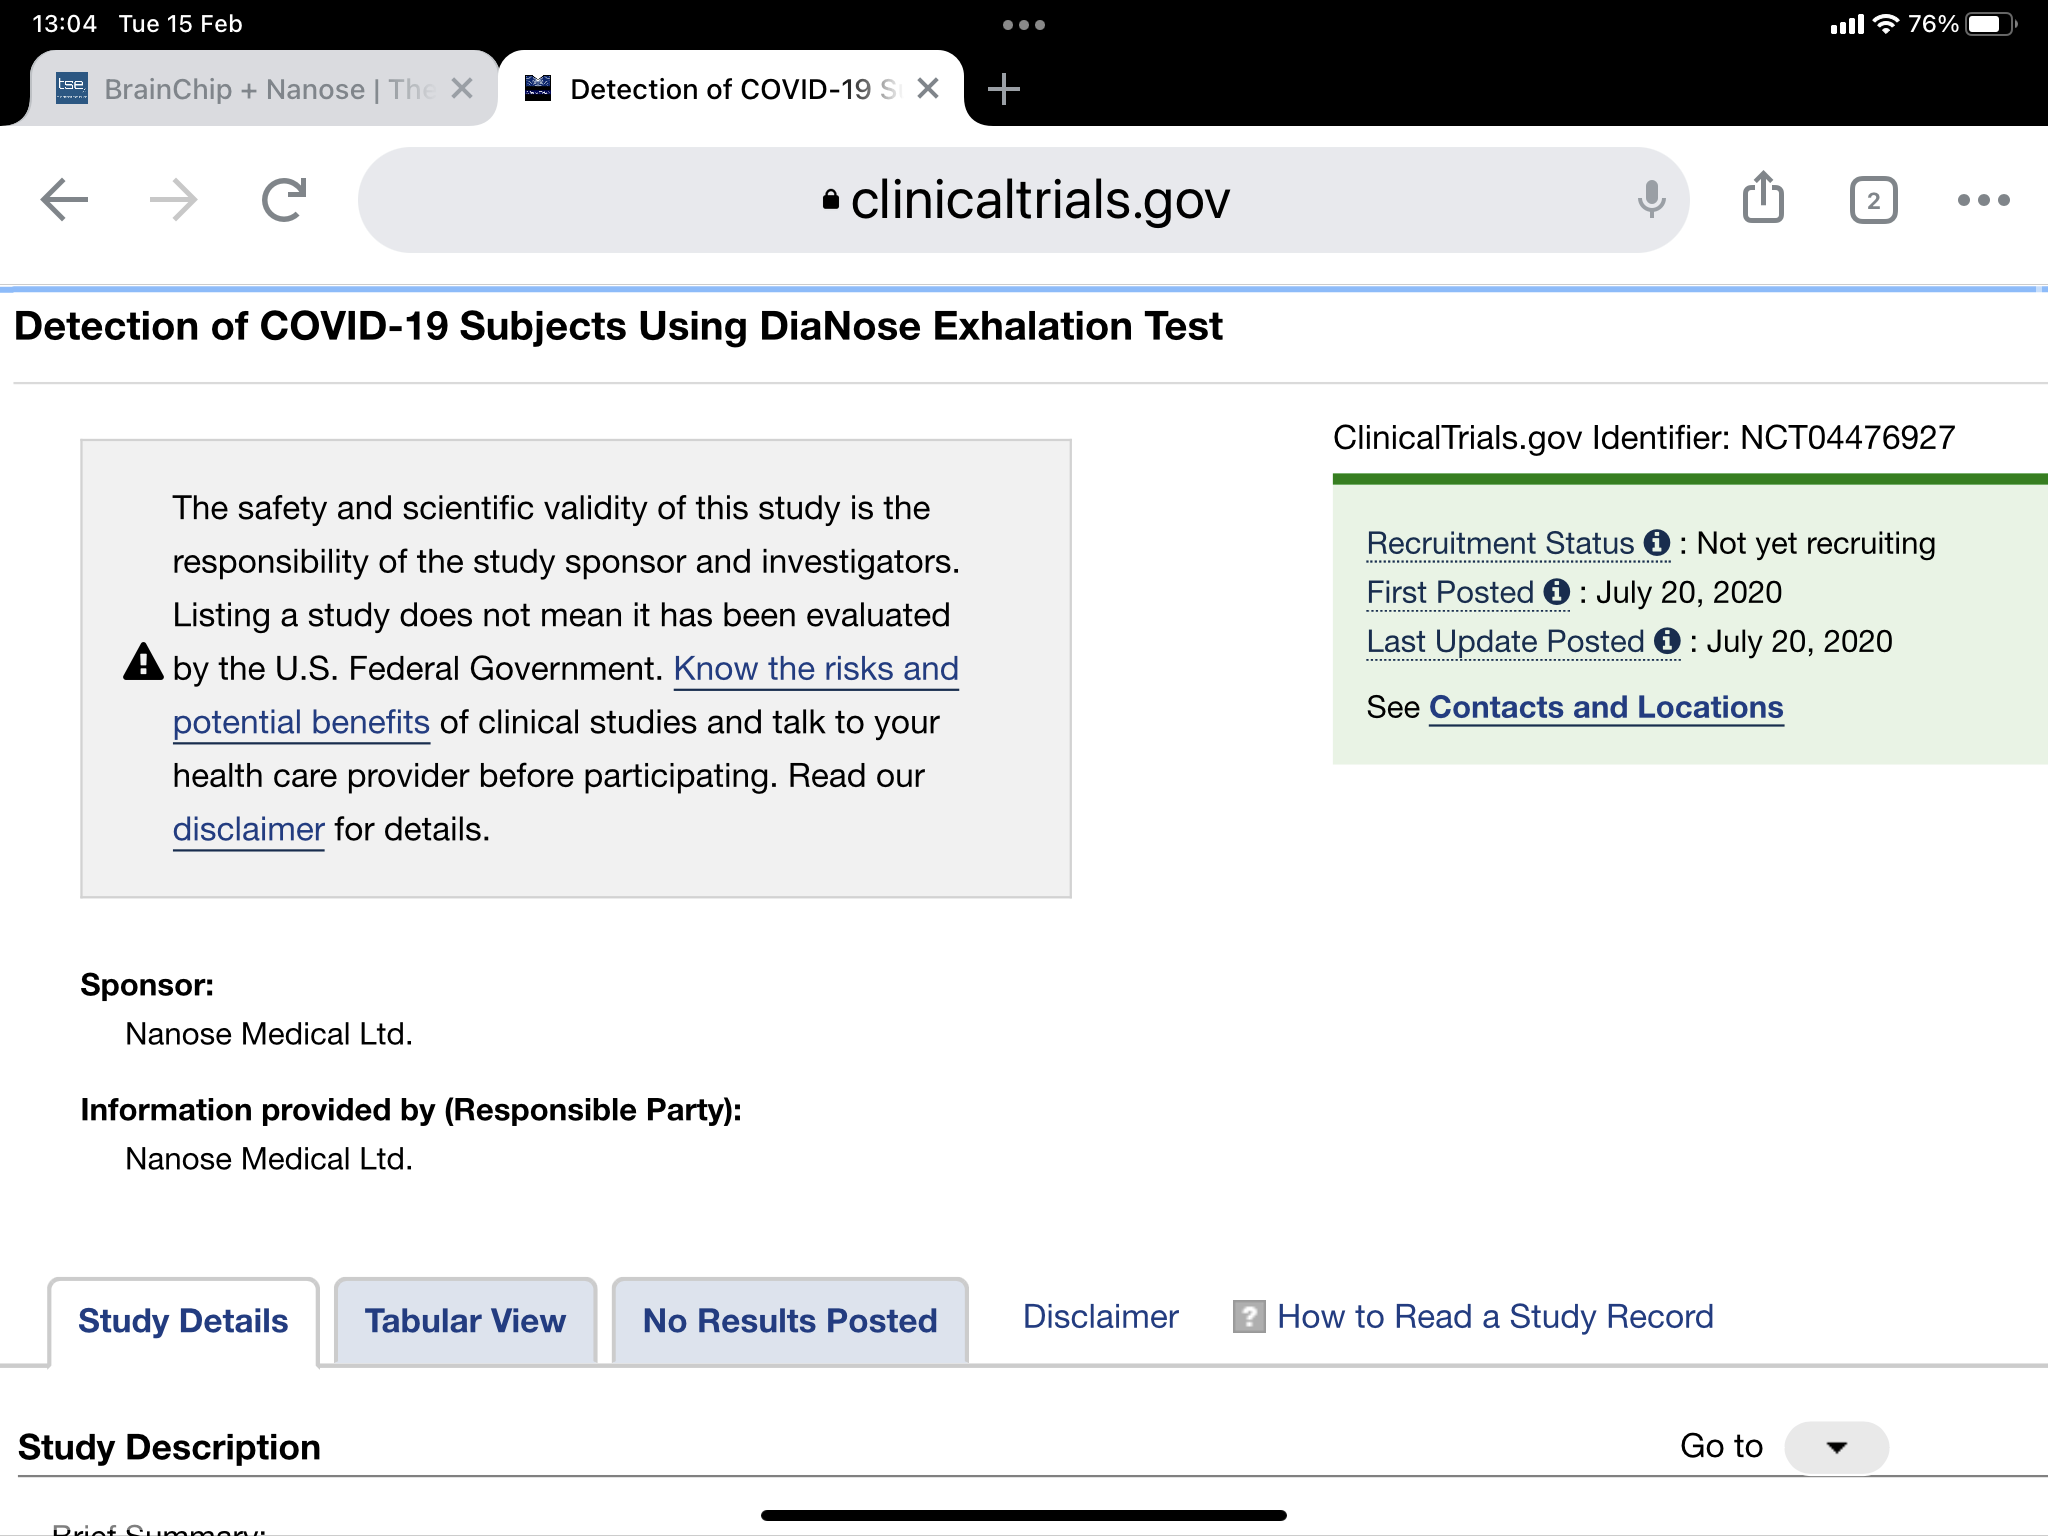
Task: Open Contacts and Locations link
Action: coord(1606,707)
